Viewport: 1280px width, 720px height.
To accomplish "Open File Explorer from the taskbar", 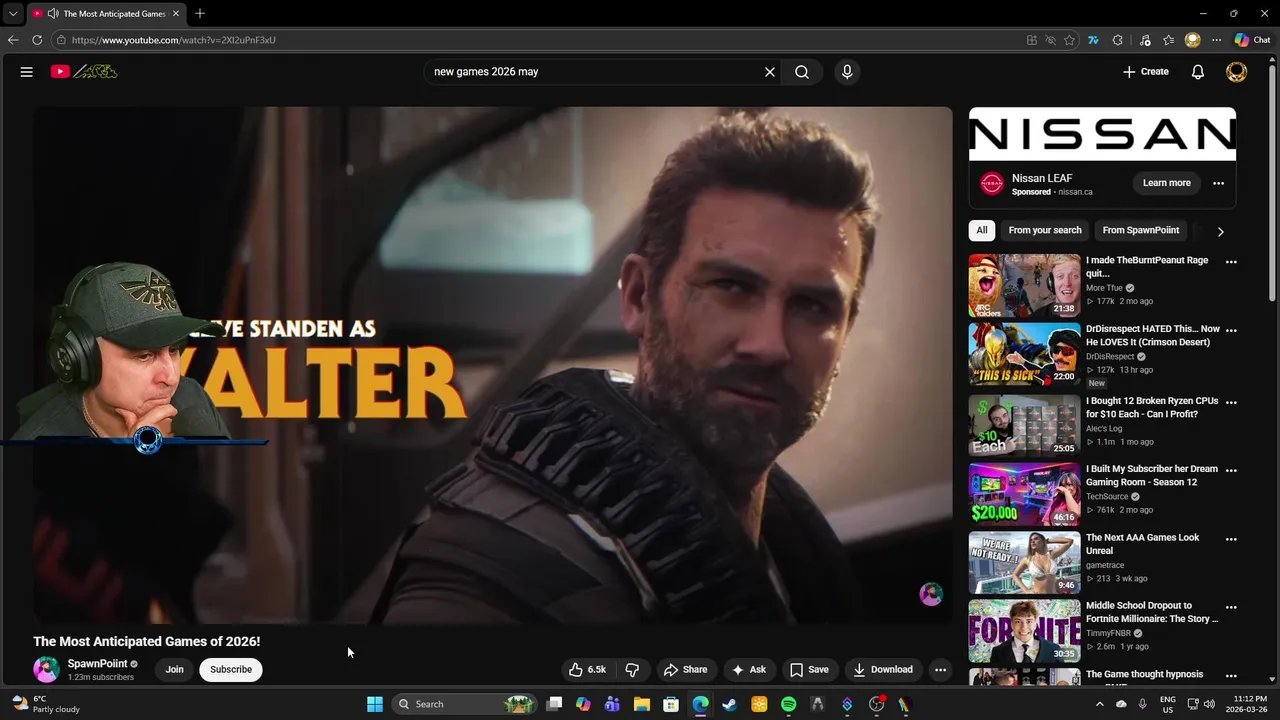I will pos(642,704).
